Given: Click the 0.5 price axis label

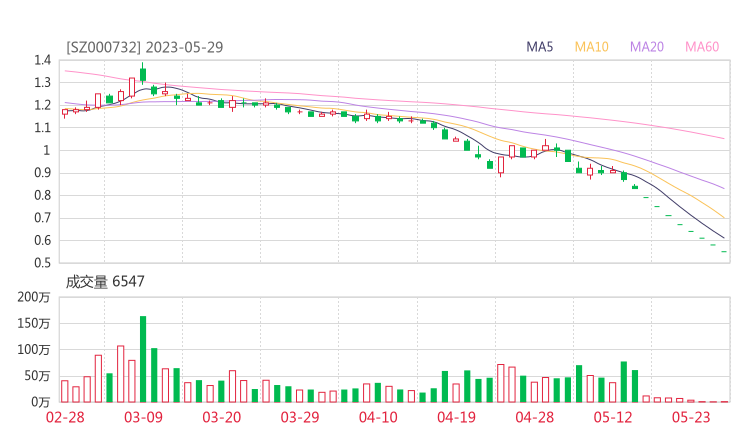Looking at the screenshot, I should click(x=42, y=263).
